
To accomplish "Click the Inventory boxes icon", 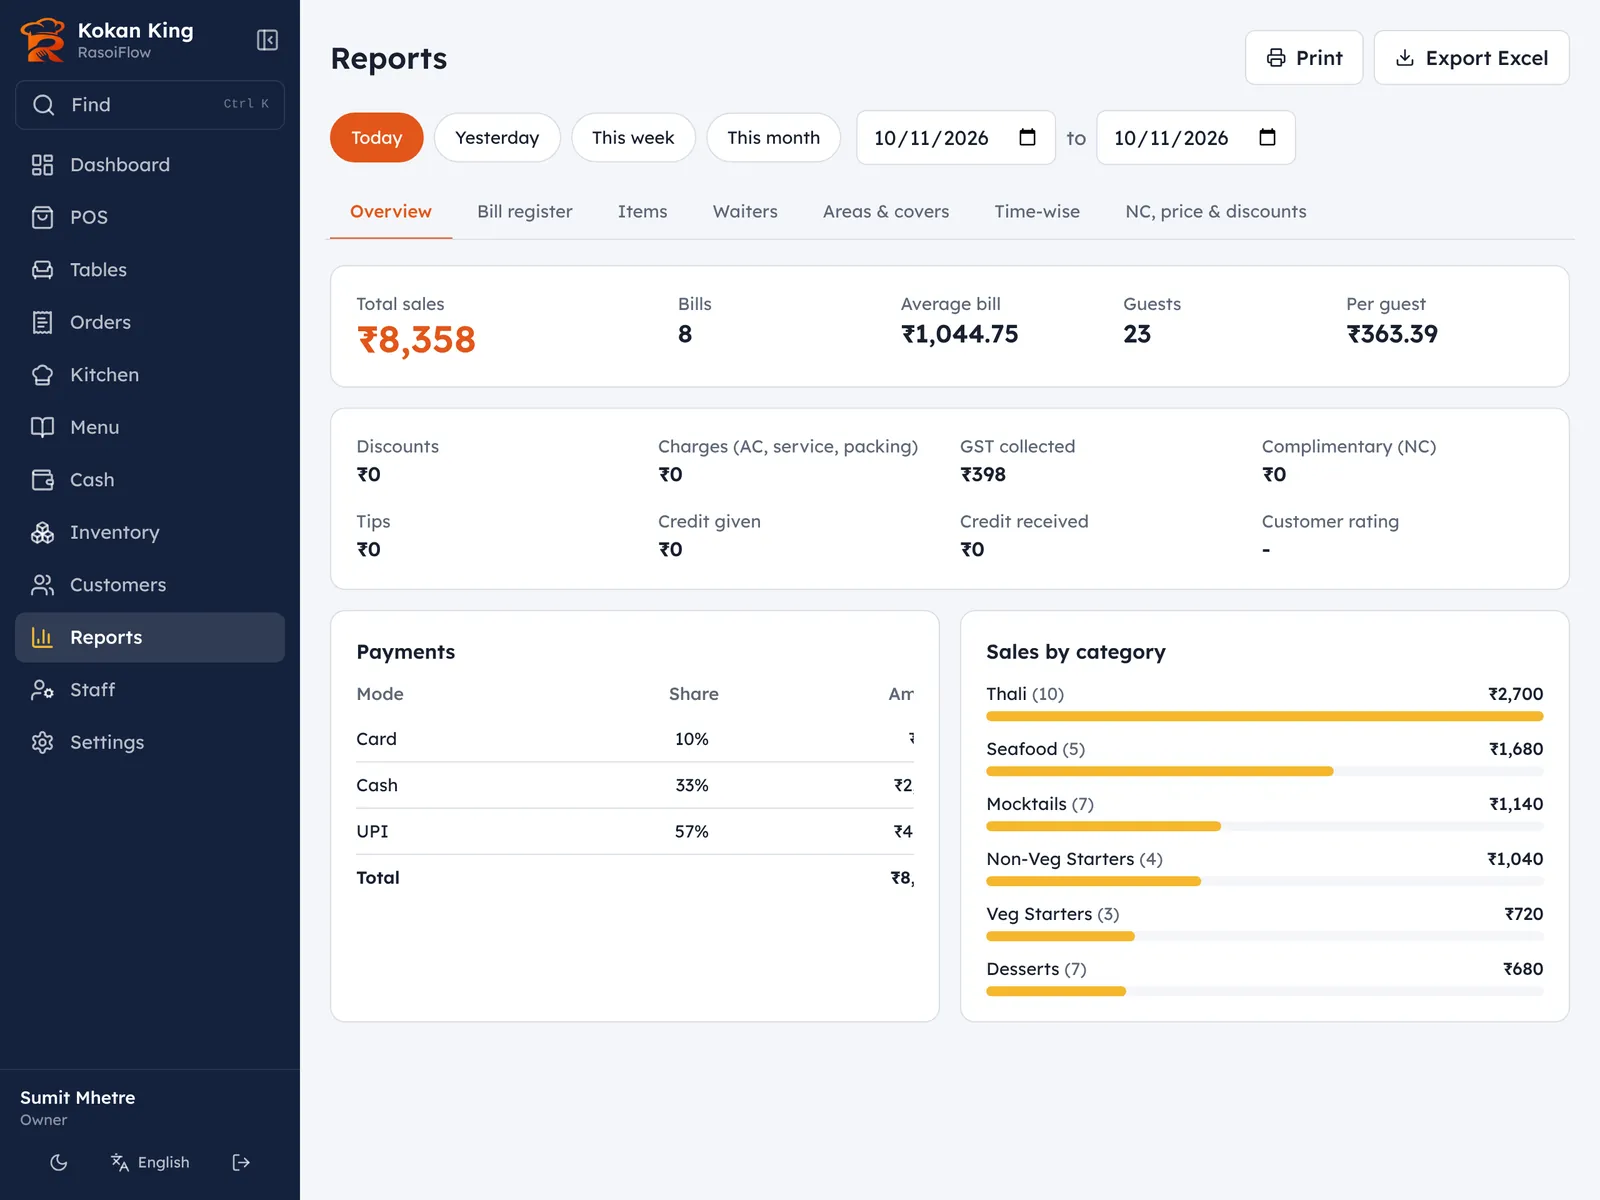I will [42, 532].
